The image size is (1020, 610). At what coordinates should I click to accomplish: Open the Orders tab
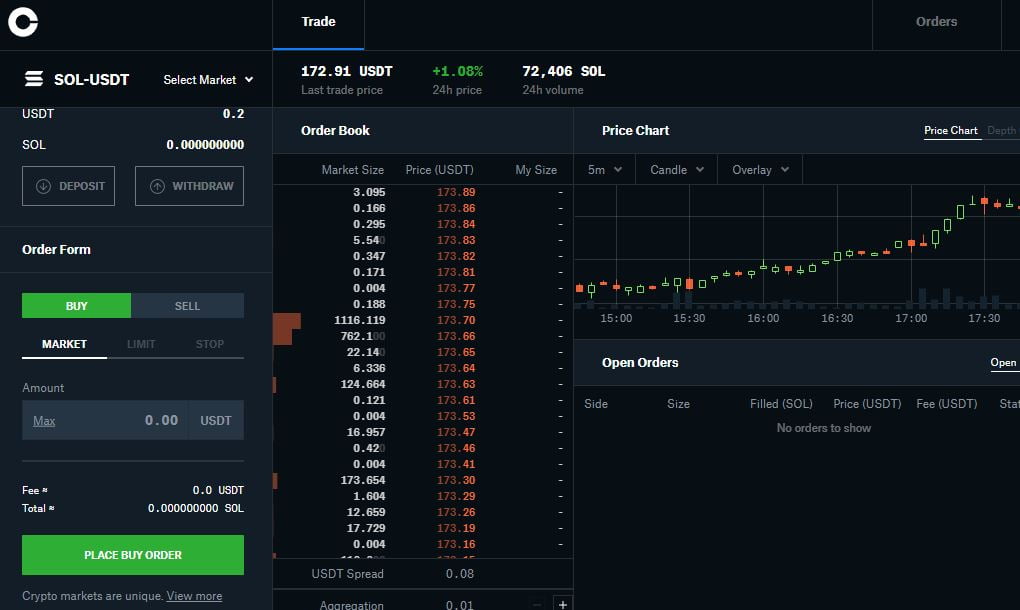936,22
